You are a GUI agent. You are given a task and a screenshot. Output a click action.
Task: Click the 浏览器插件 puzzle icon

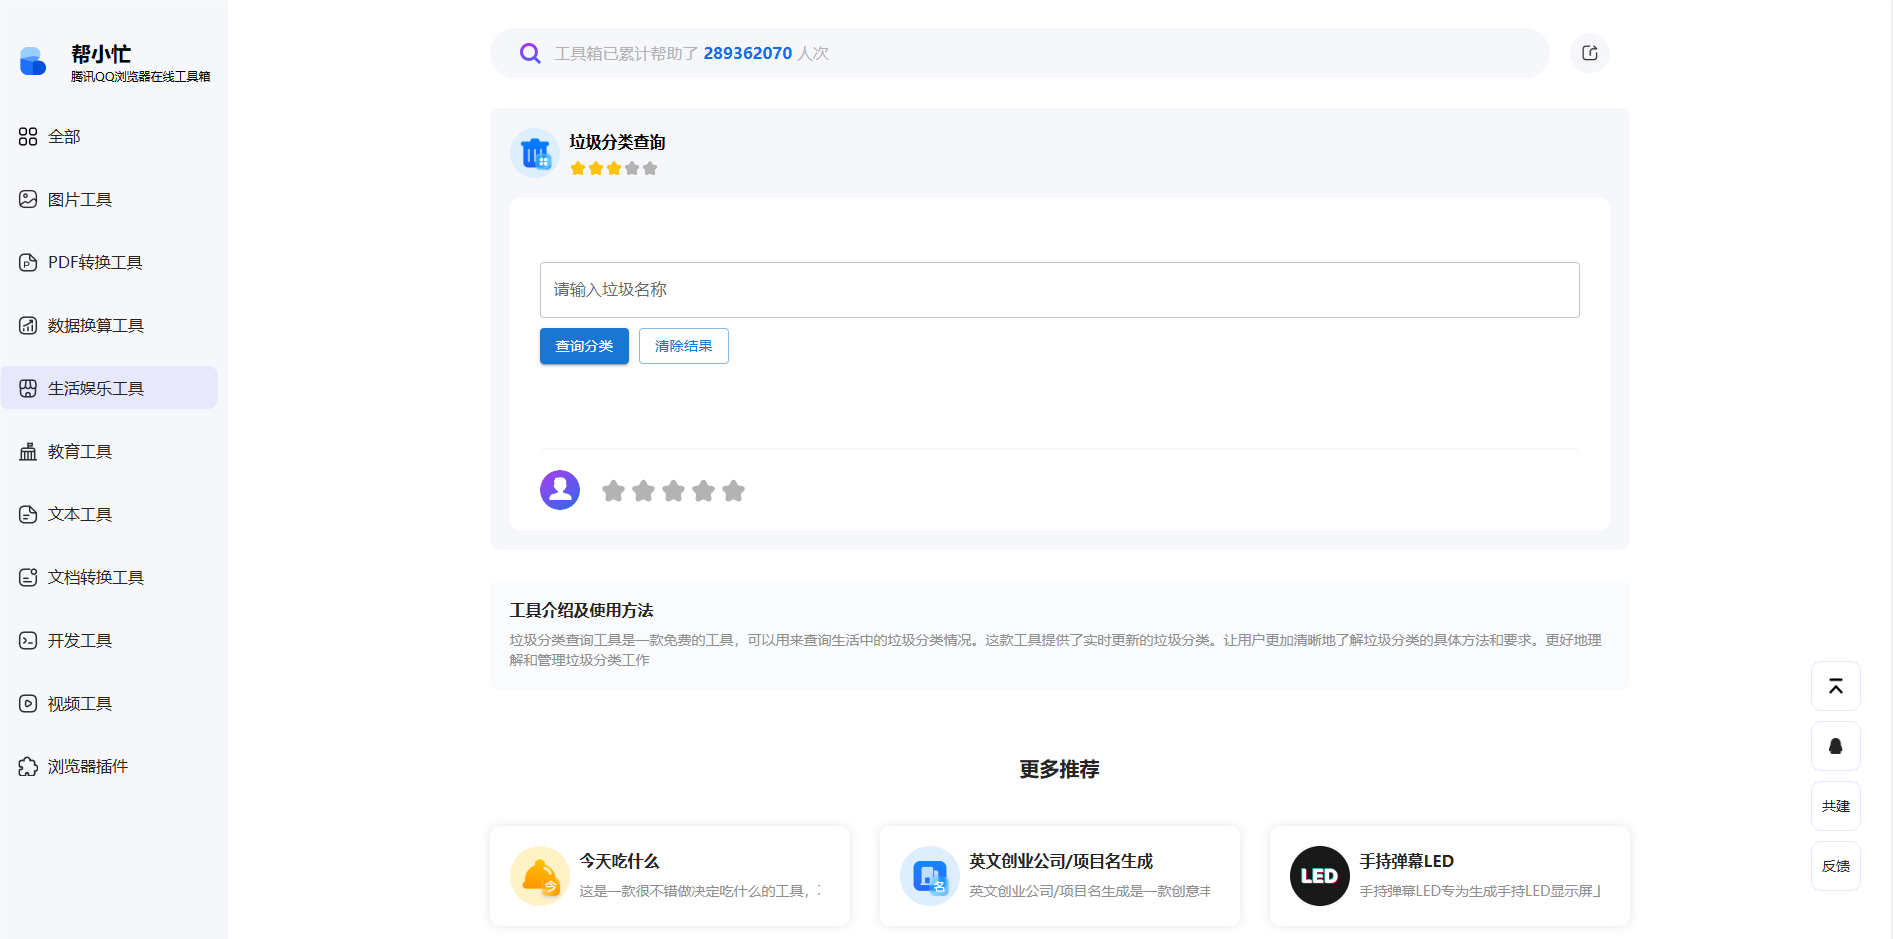pyautogui.click(x=27, y=766)
